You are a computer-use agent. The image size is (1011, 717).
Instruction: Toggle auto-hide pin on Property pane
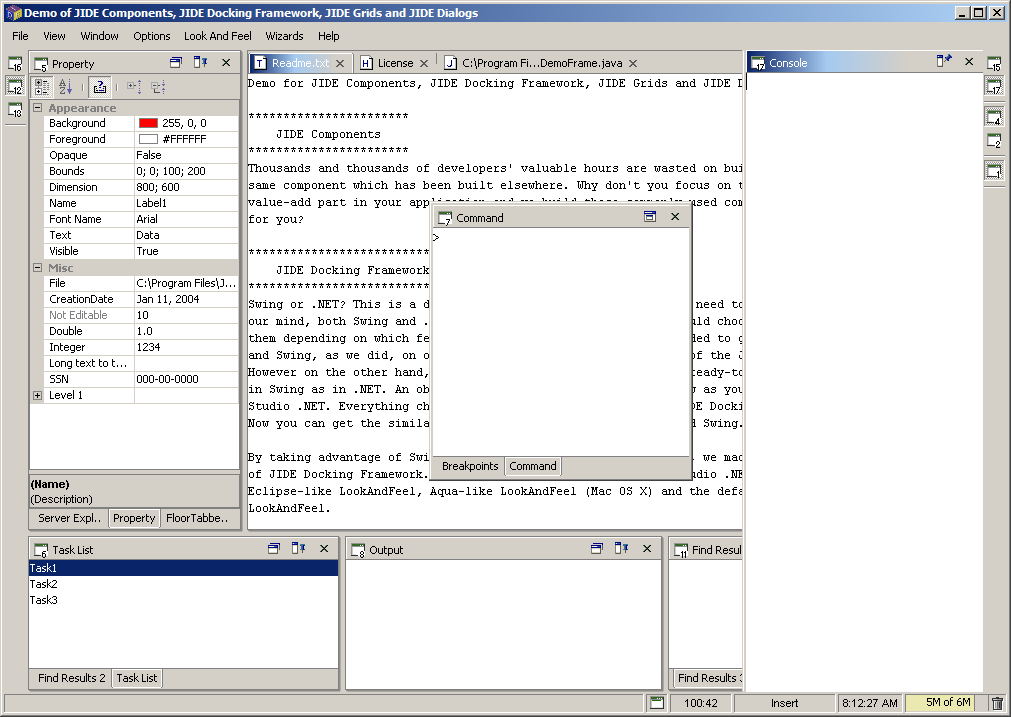tap(201, 63)
